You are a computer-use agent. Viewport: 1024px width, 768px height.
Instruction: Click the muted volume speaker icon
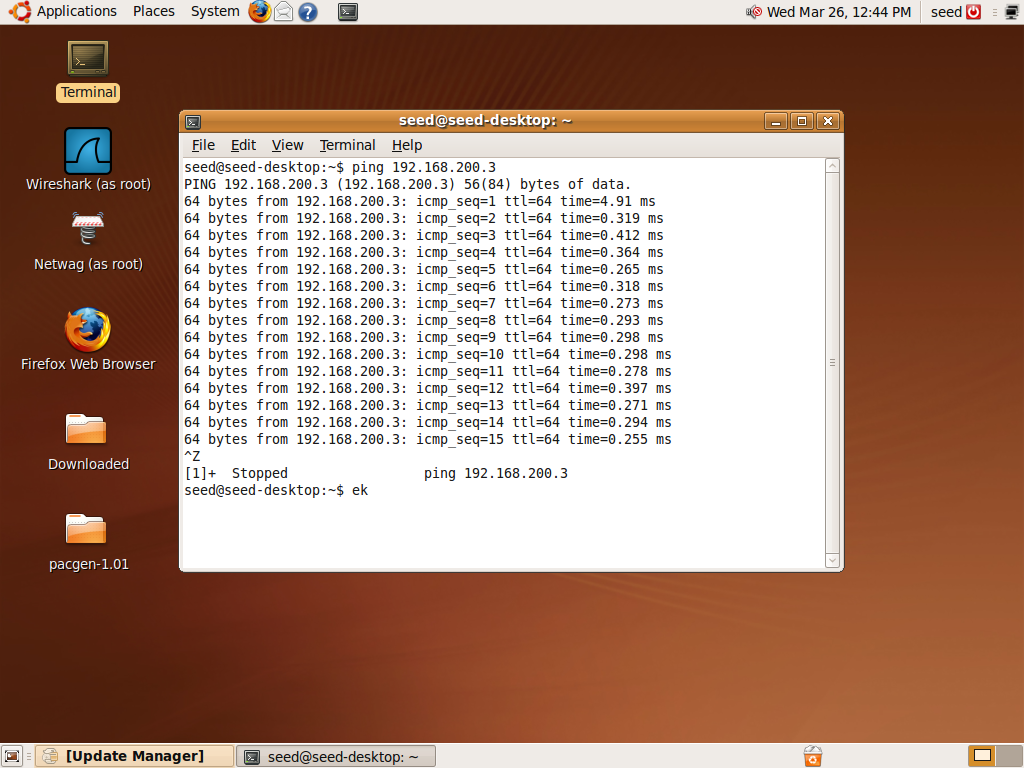(754, 12)
